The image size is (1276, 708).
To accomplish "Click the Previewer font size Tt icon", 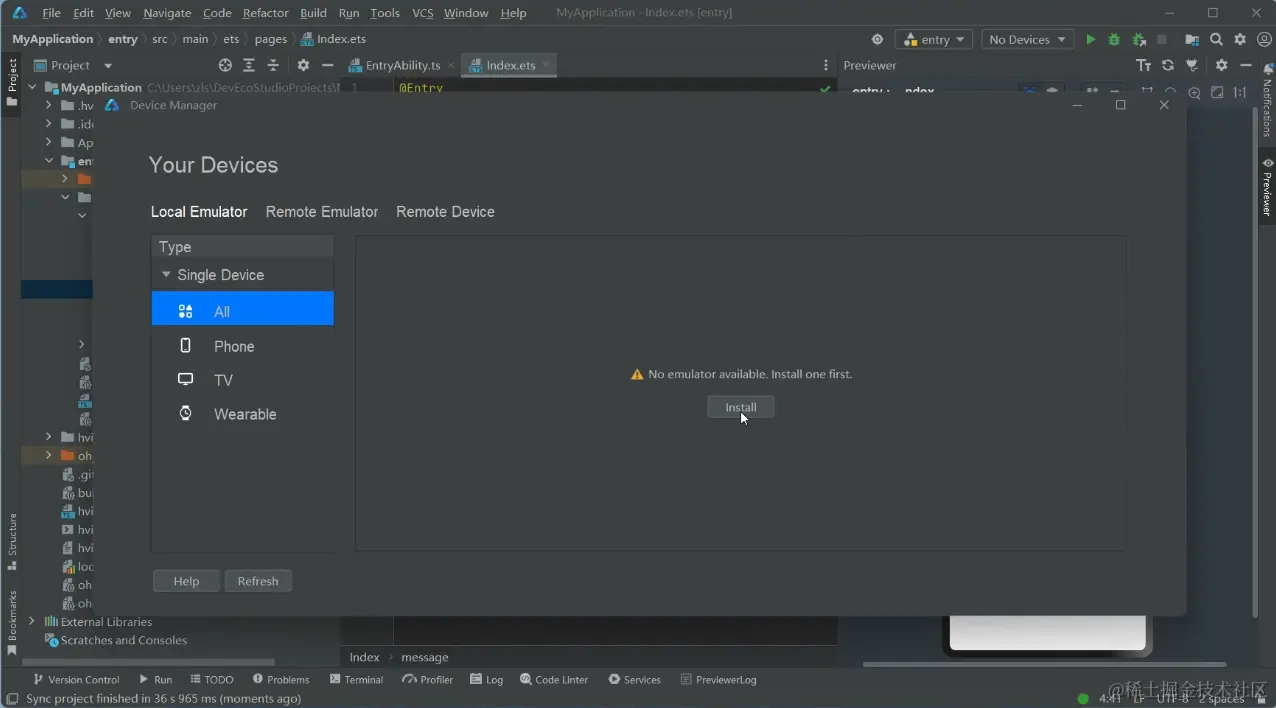I will [x=1144, y=65].
